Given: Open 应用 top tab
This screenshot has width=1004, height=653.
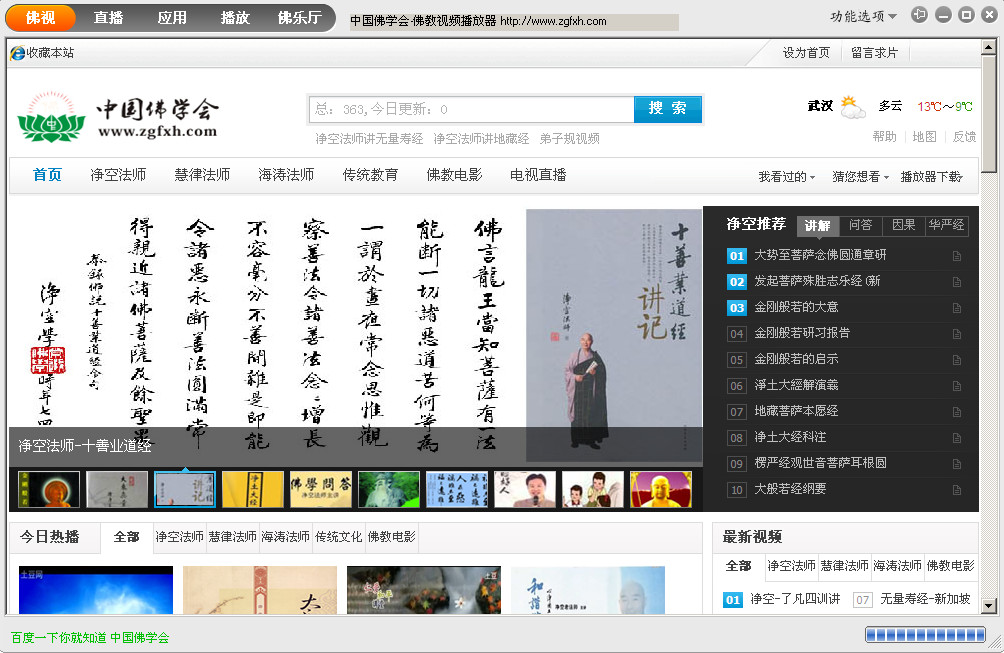Looking at the screenshot, I should (172, 18).
